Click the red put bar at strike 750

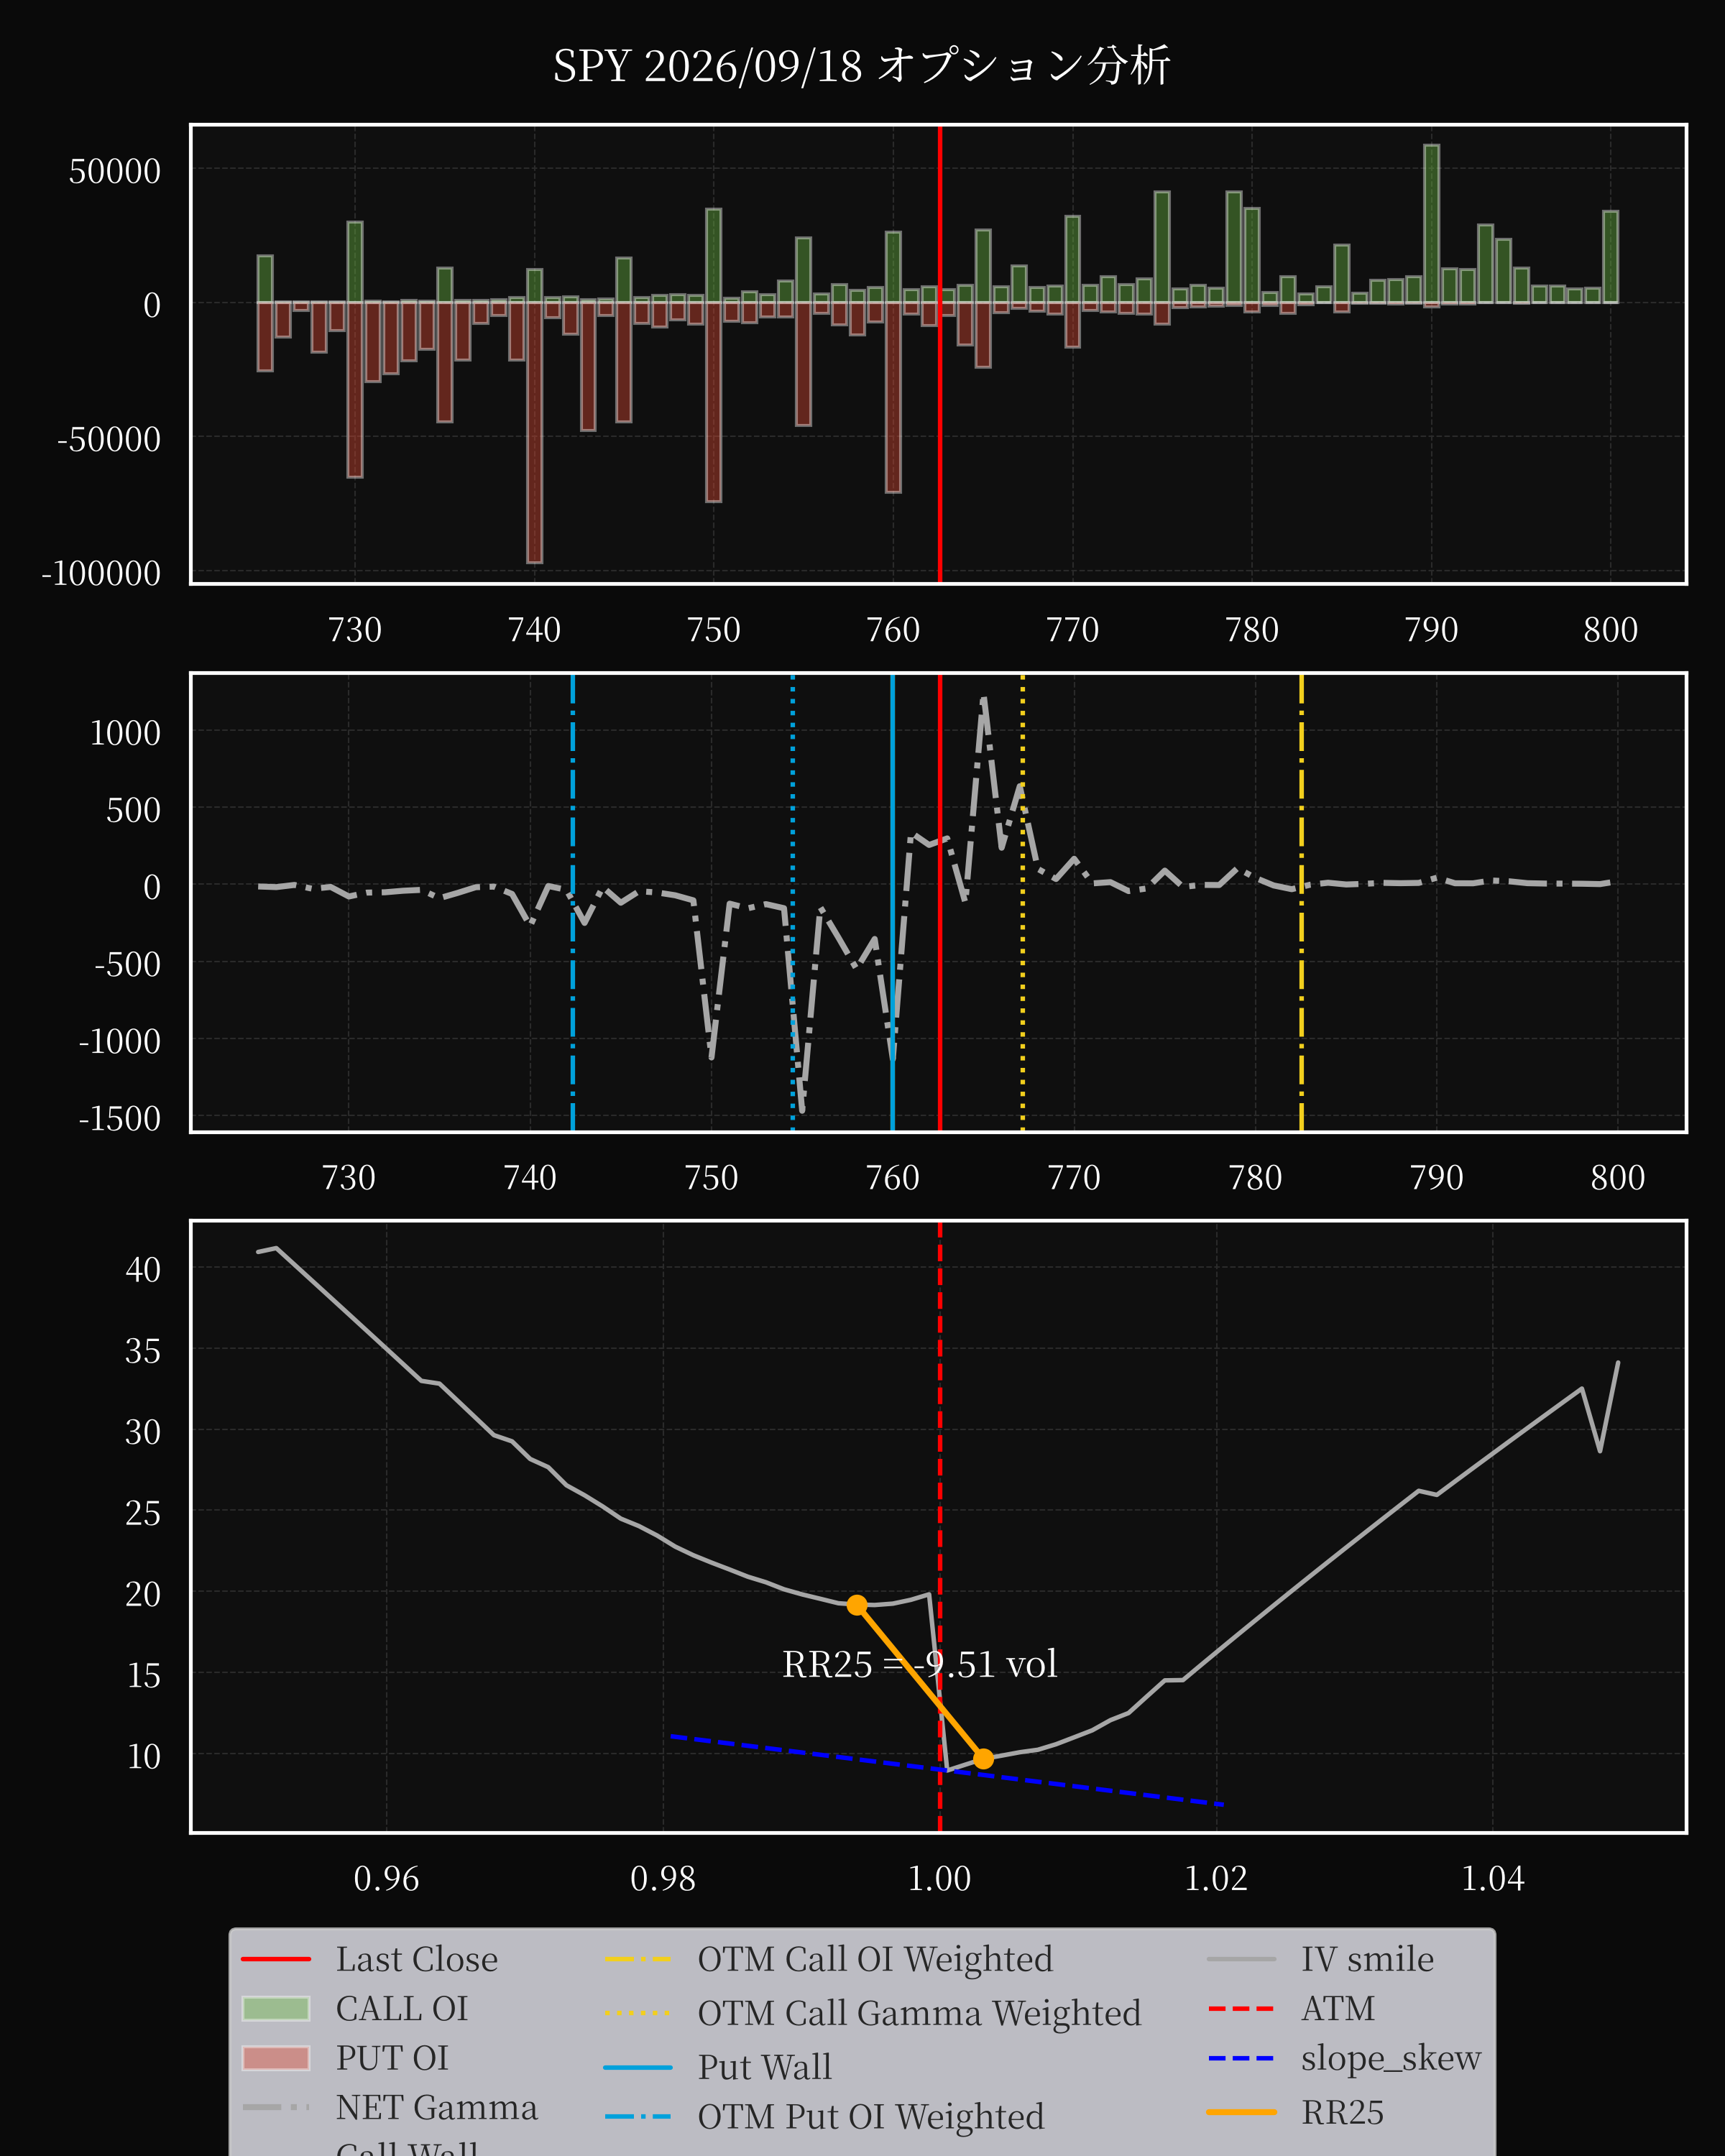pyautogui.click(x=713, y=402)
